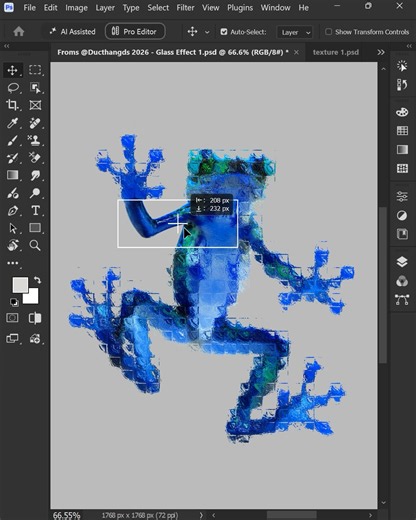Screen dimensions: 416x520
Task: Select the Smudge tool
Action: (x=35, y=175)
